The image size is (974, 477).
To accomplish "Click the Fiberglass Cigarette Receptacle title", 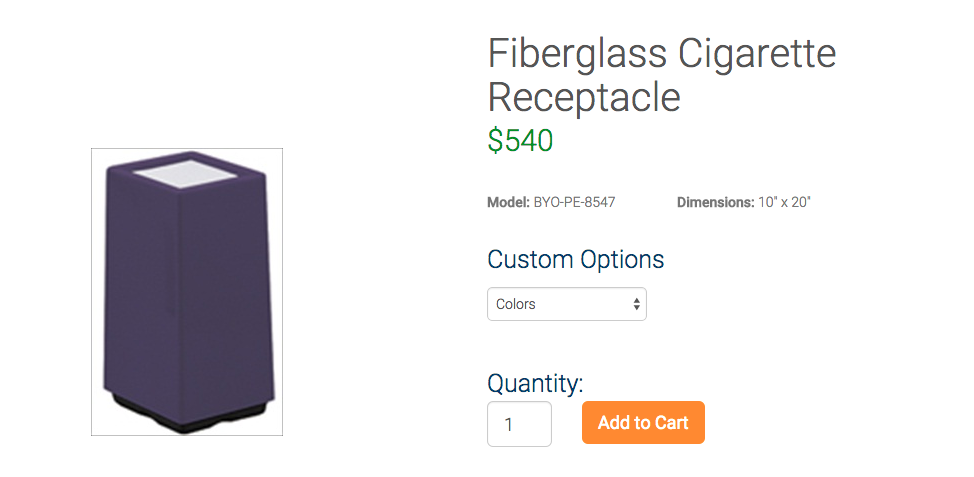I will point(662,75).
